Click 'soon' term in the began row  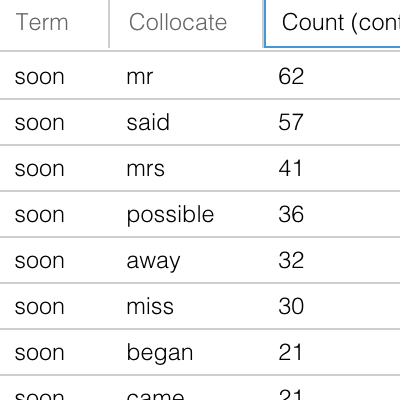pyautogui.click(x=39, y=353)
